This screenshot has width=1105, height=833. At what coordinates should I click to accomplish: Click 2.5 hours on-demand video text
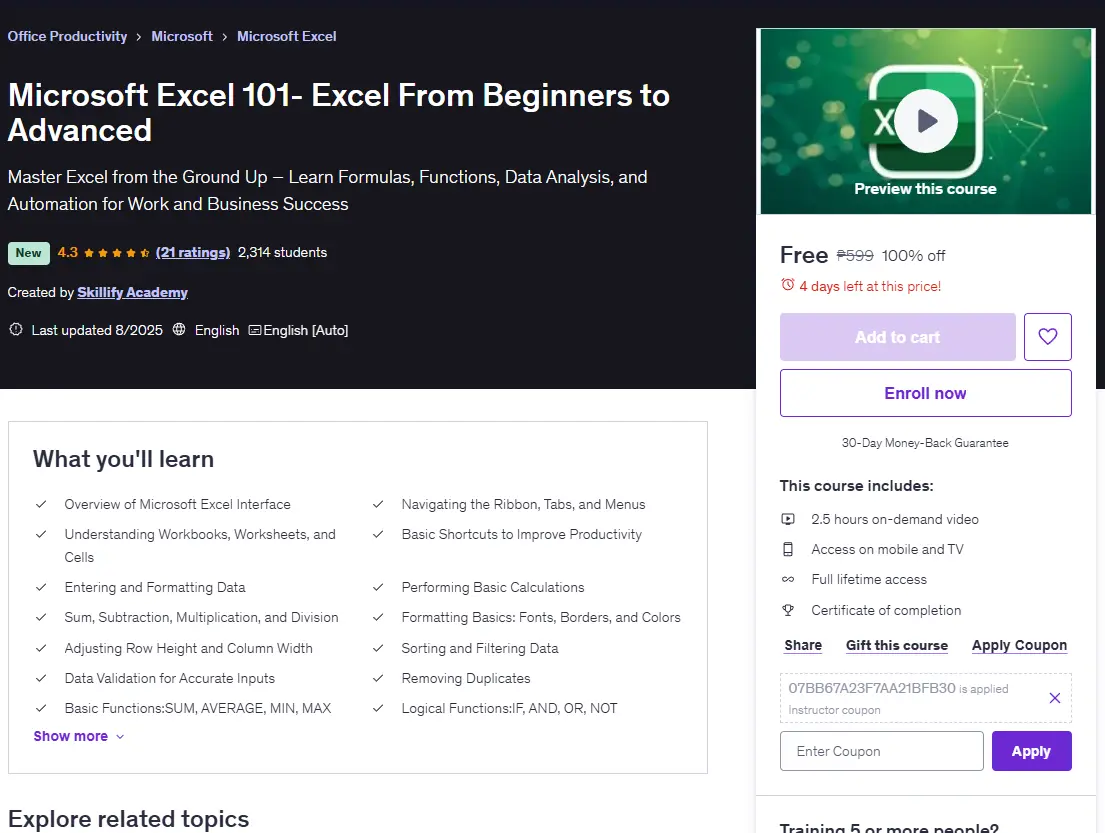[894, 519]
